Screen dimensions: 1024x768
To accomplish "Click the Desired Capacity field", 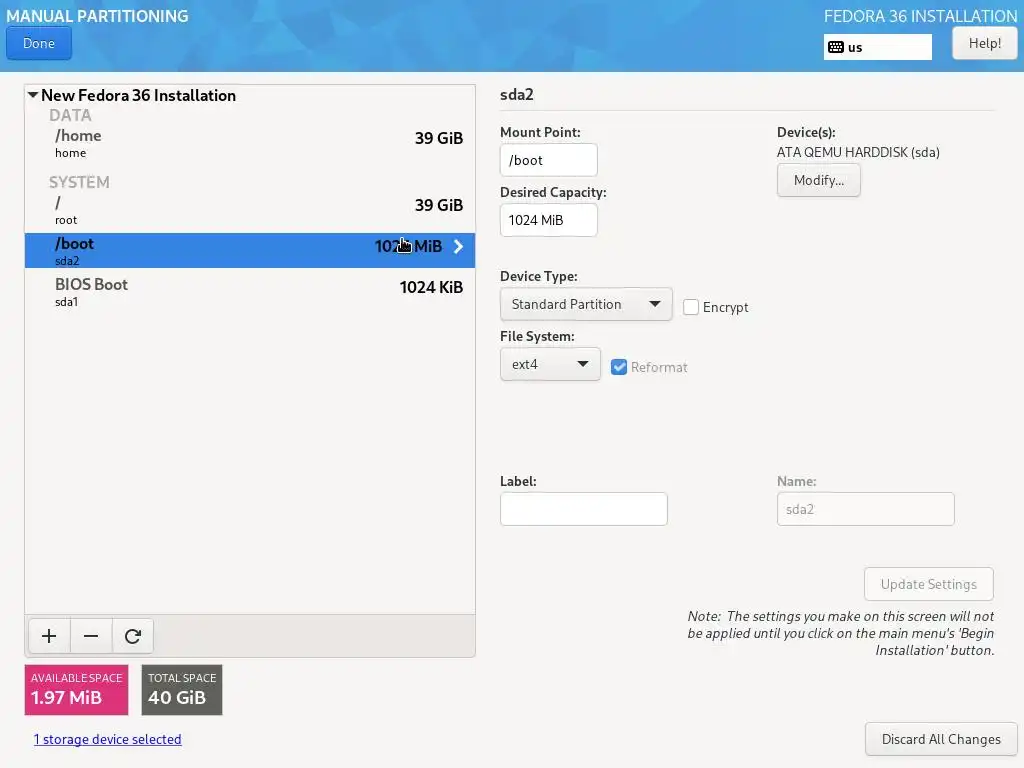I will [x=549, y=220].
